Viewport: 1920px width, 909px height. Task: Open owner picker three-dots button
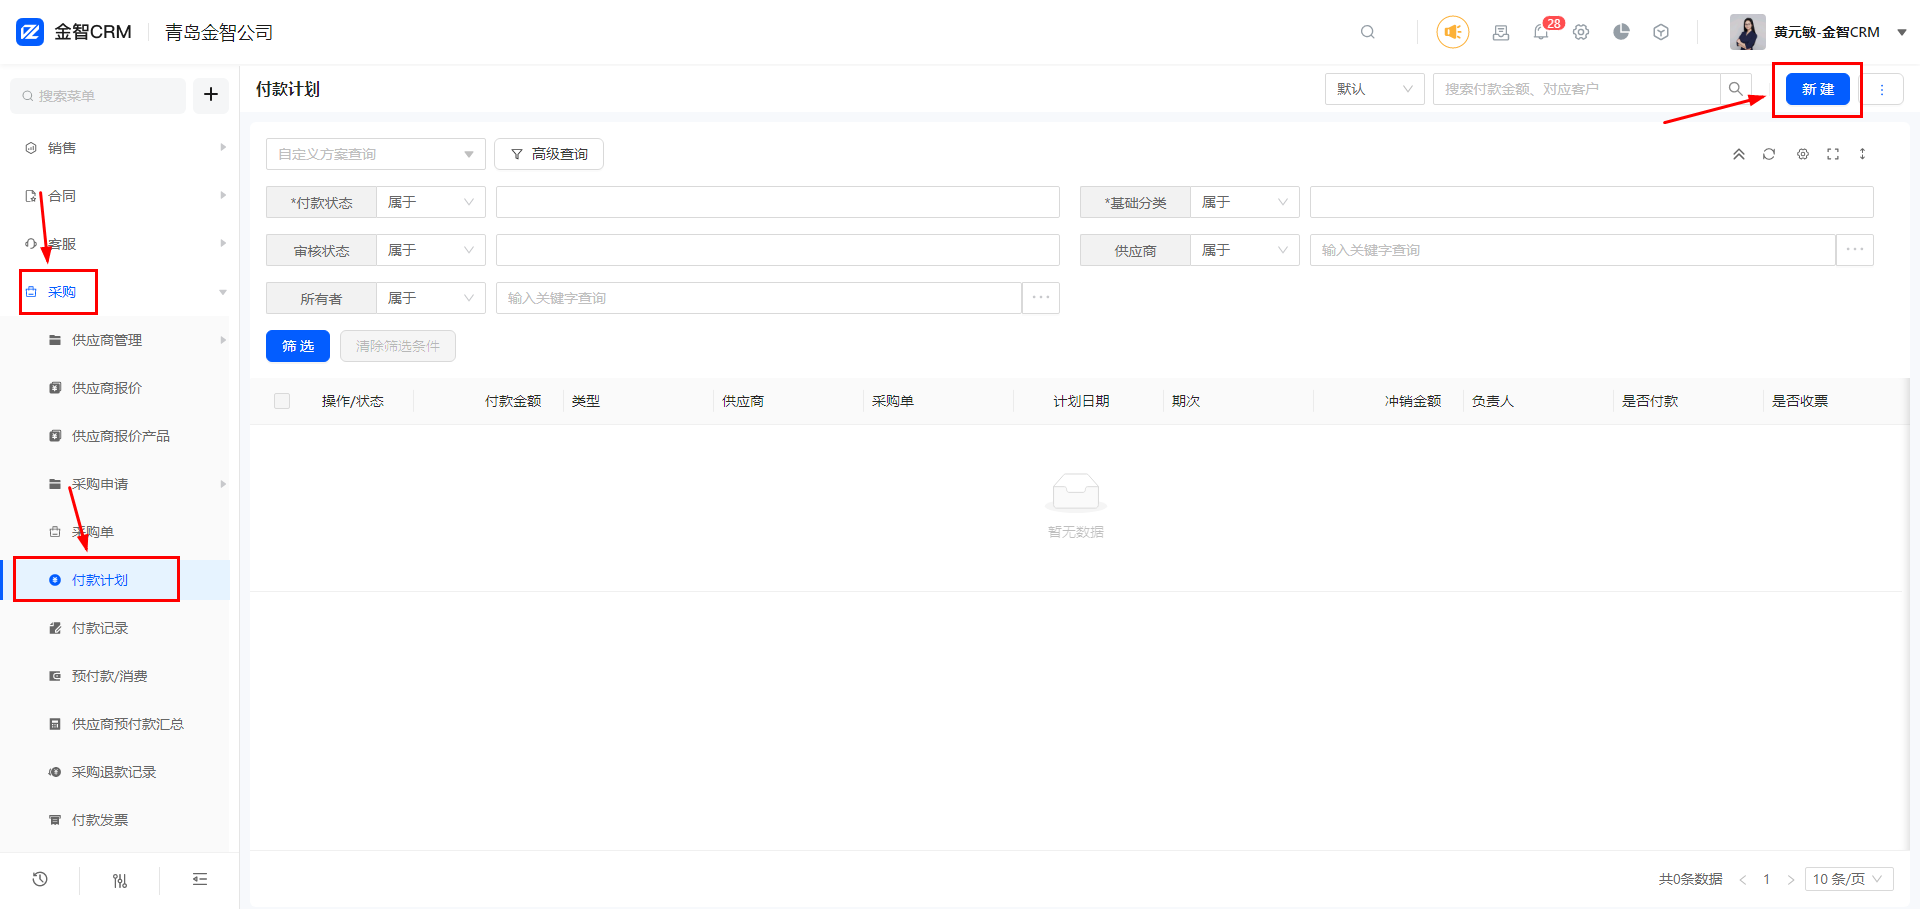(x=1041, y=298)
